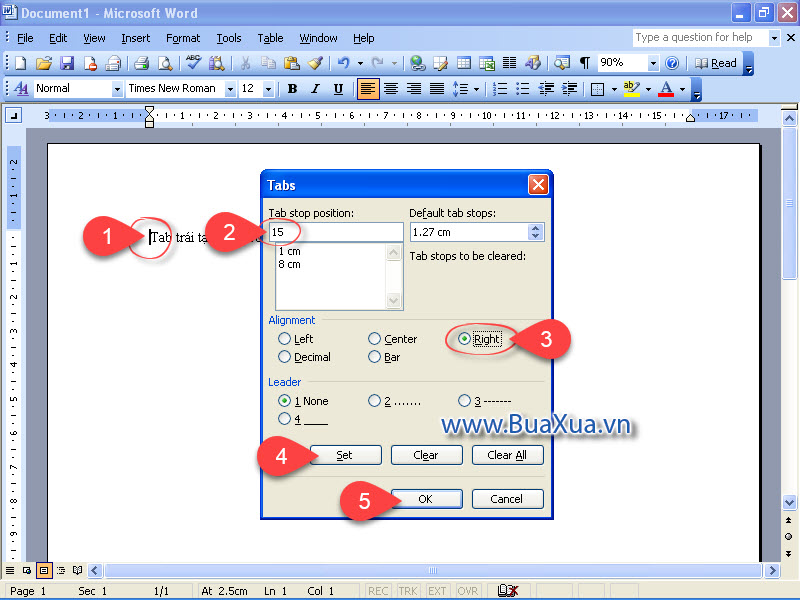The width and height of the screenshot is (800, 600).
Task: Open the Table menu
Action: pyautogui.click(x=270, y=38)
